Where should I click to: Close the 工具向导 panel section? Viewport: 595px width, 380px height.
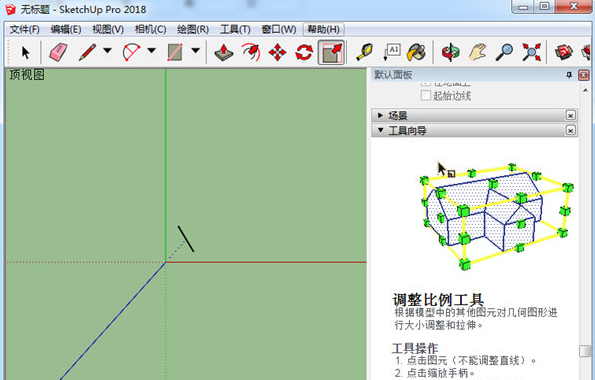point(570,130)
